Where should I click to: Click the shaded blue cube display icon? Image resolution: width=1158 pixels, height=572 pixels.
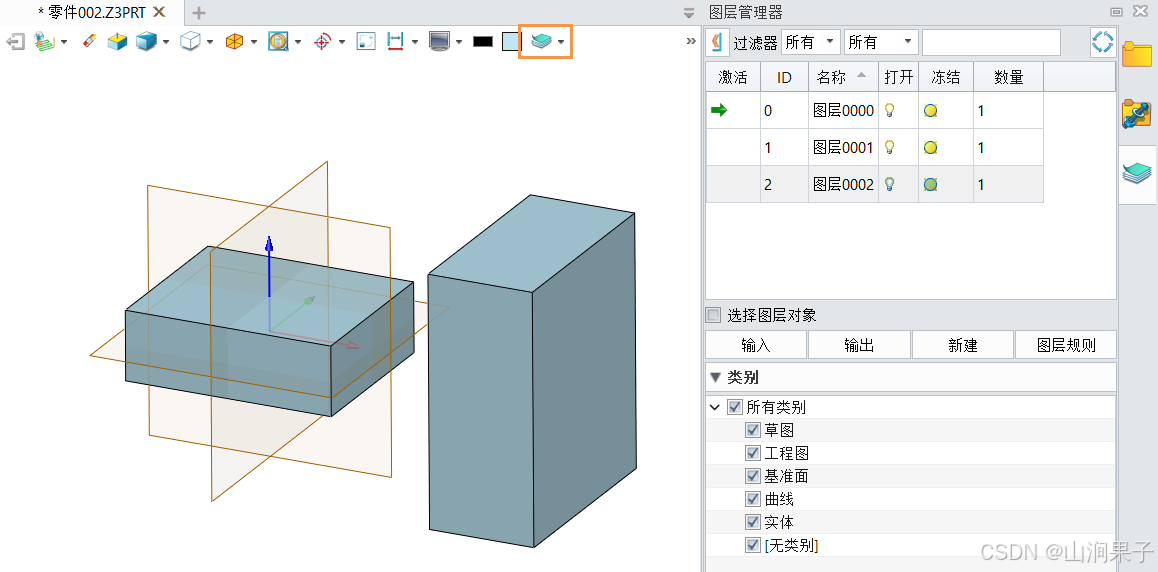coord(147,41)
